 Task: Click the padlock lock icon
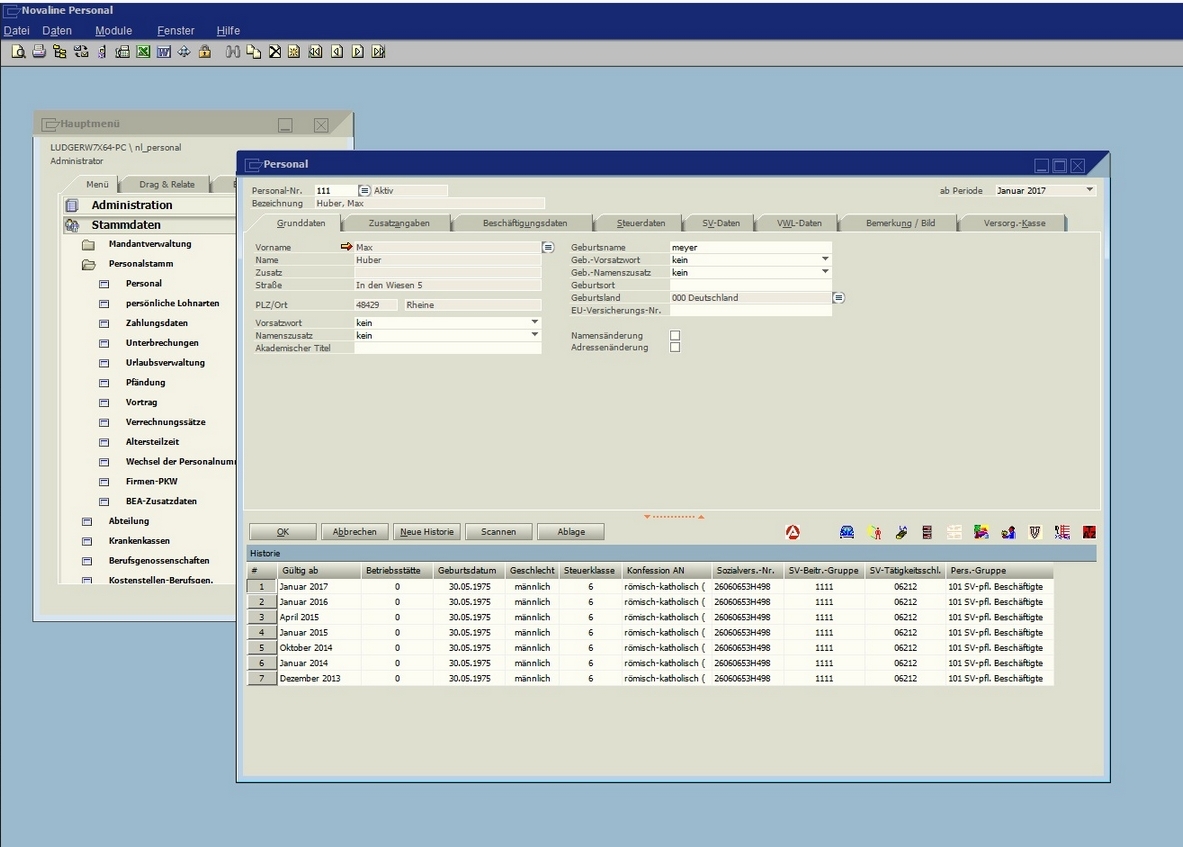tap(204, 51)
